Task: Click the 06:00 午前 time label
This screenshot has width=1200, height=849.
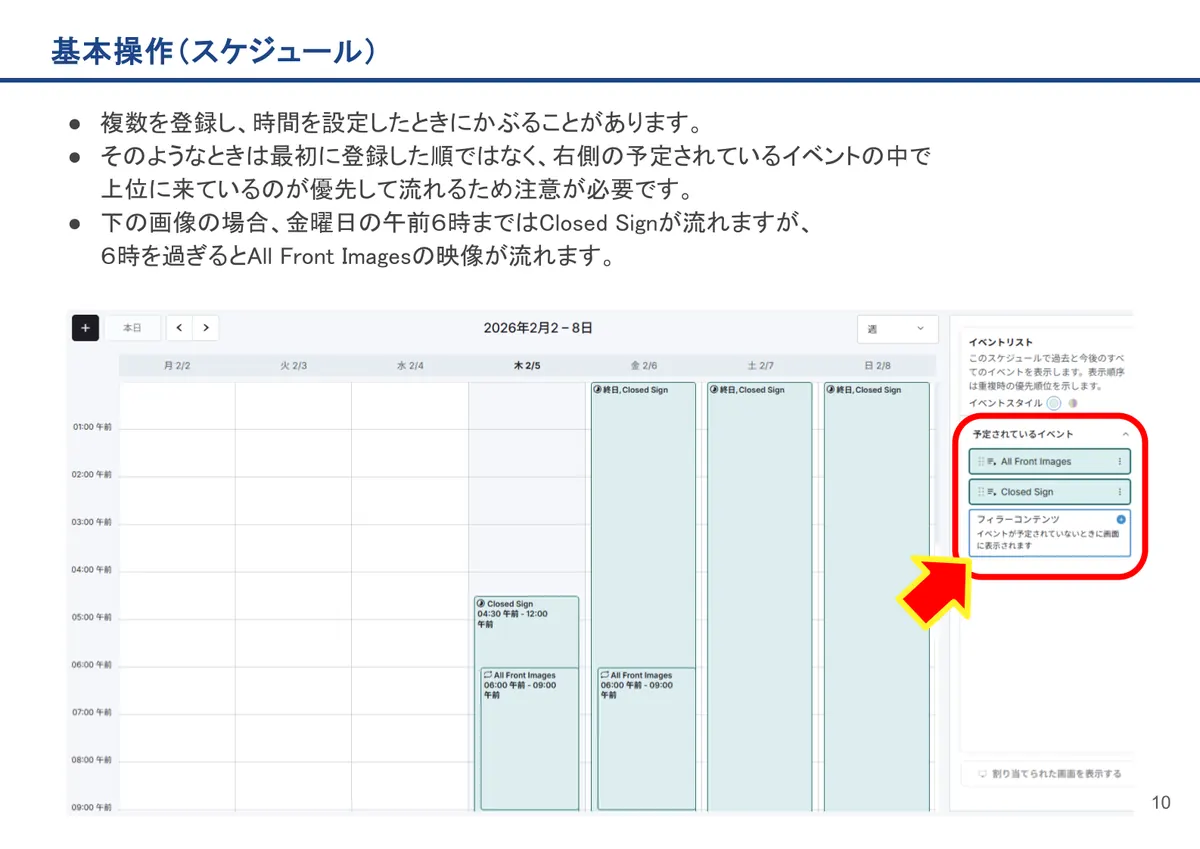Action: click(x=92, y=664)
